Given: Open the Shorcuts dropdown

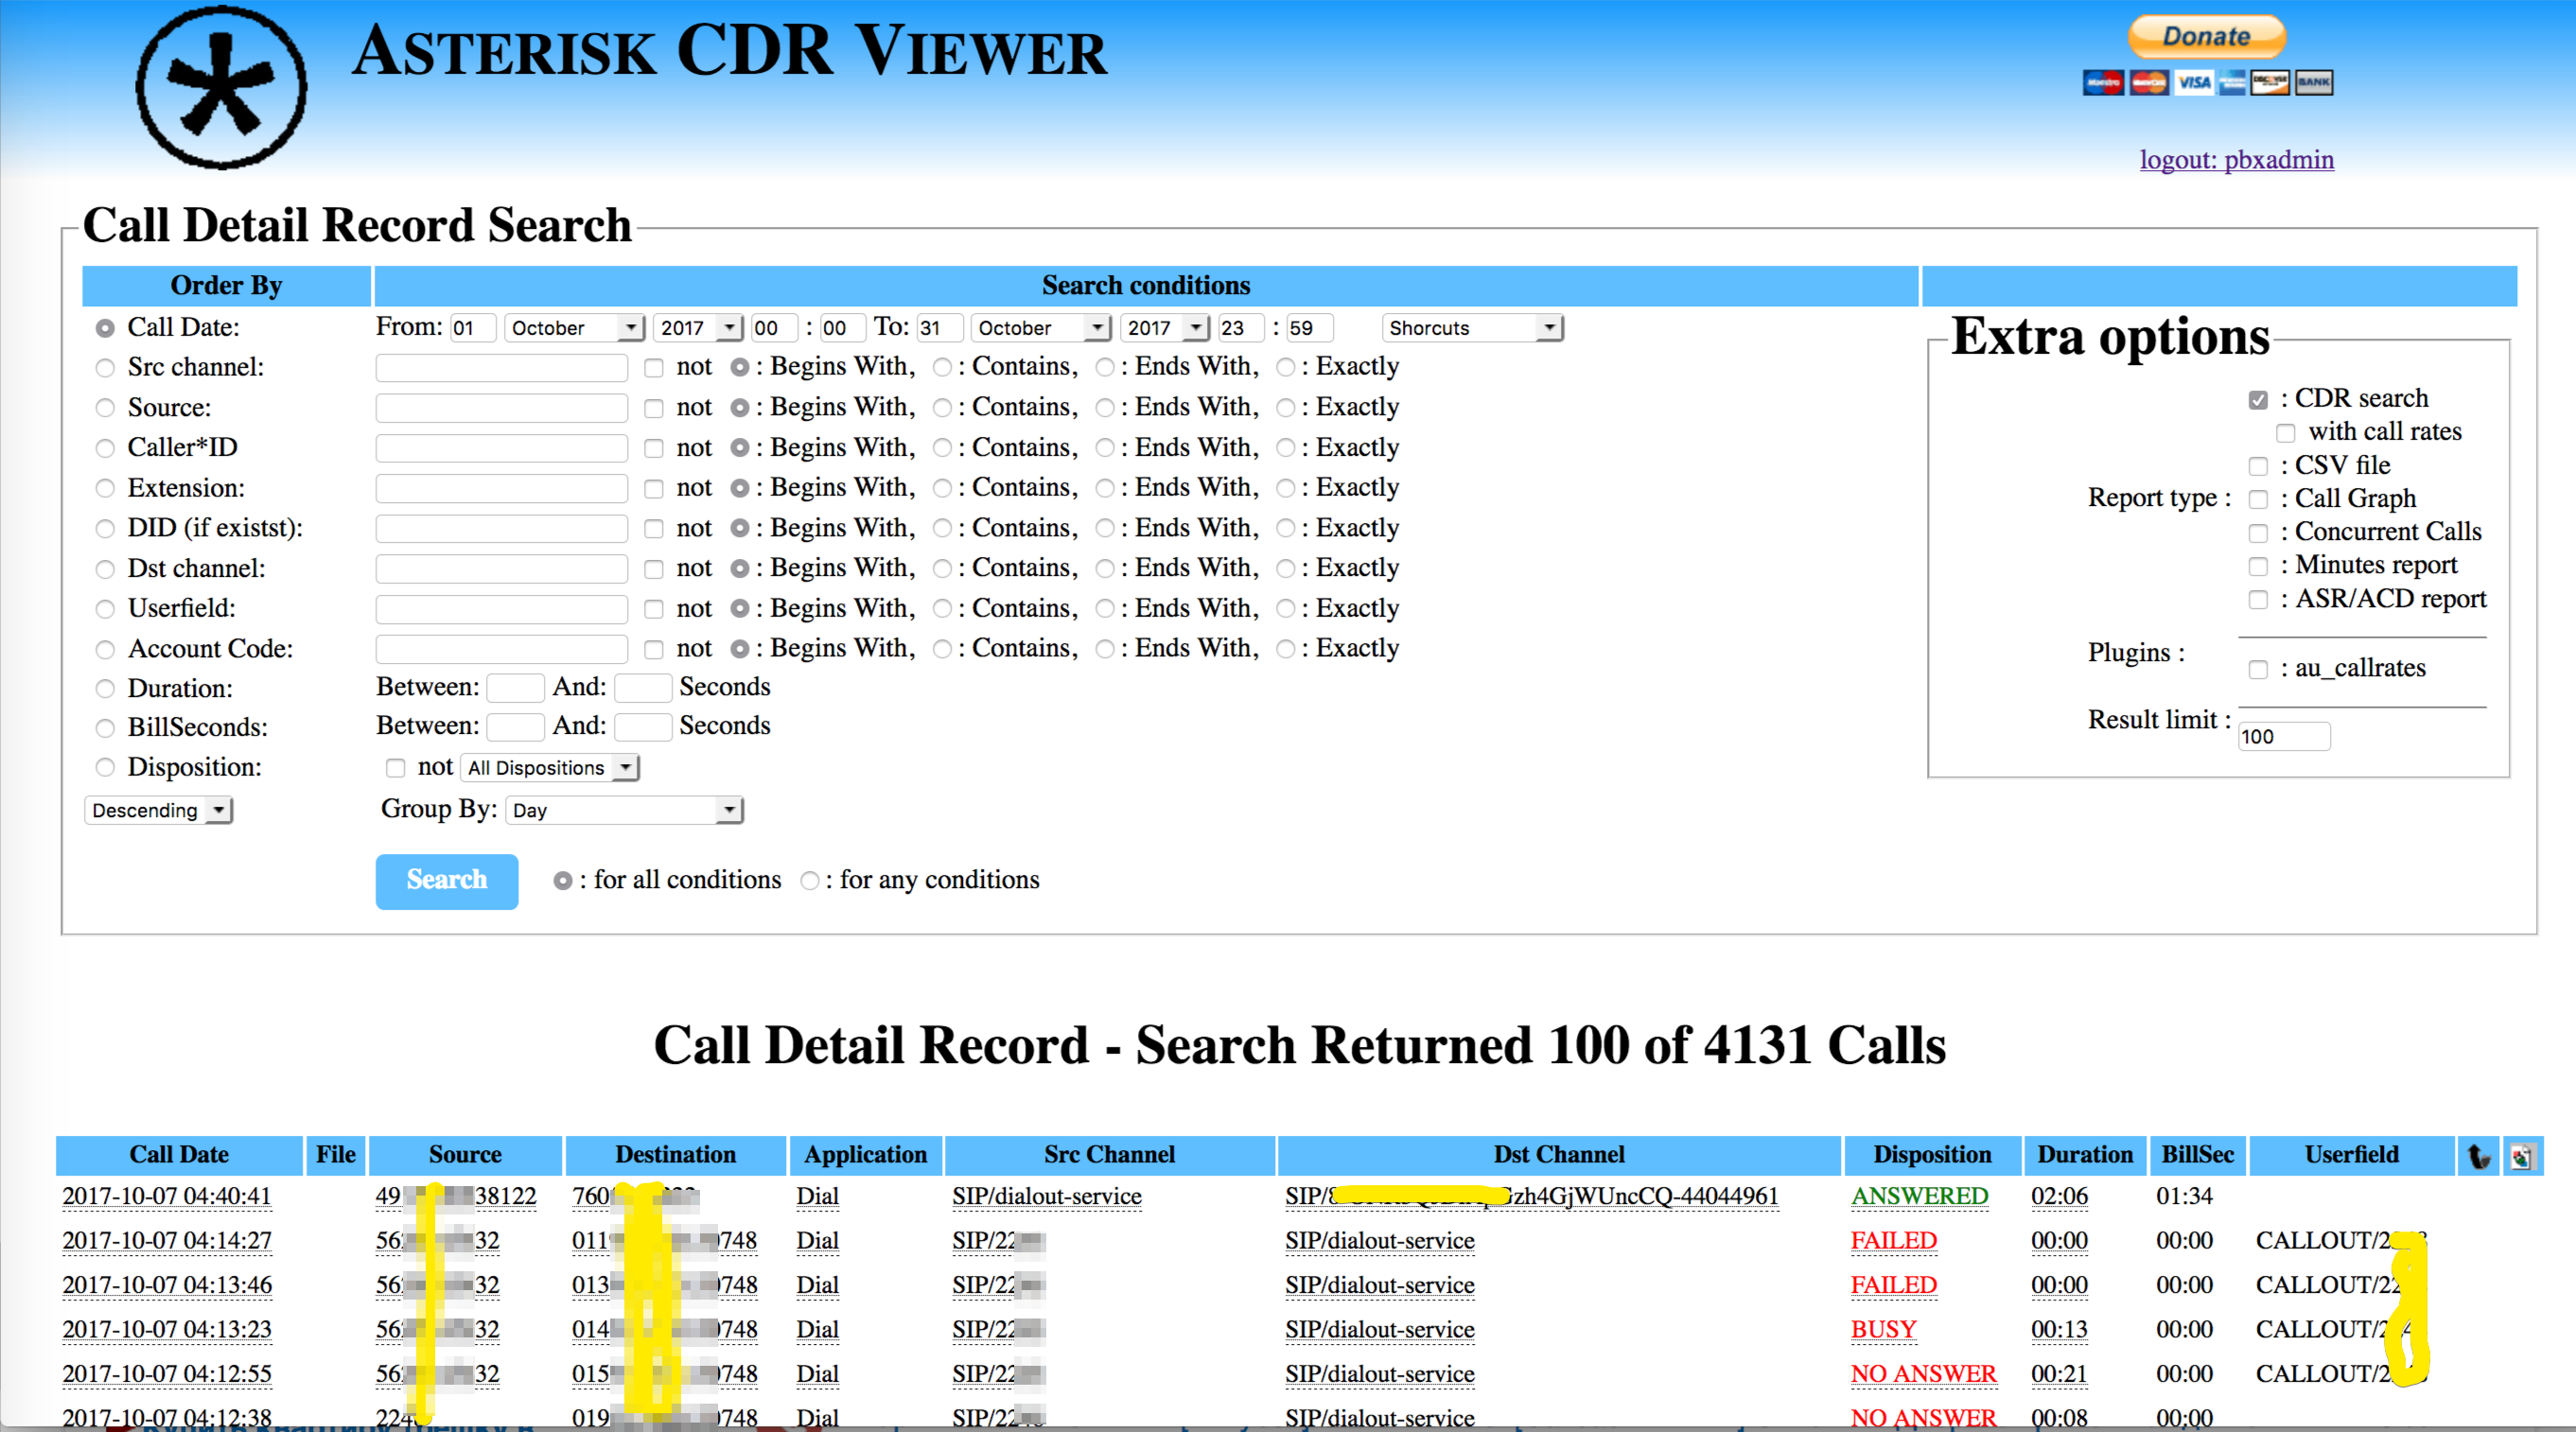Looking at the screenshot, I should [x=1471, y=328].
